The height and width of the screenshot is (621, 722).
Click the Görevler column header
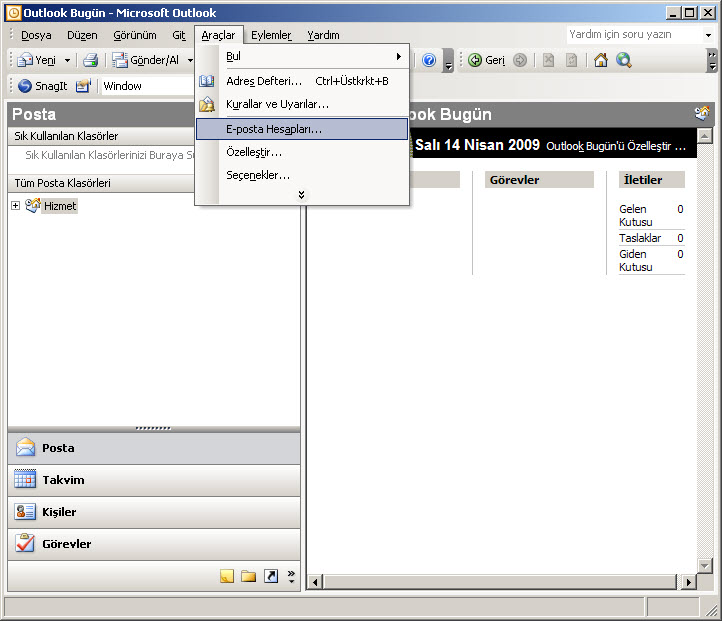539,180
